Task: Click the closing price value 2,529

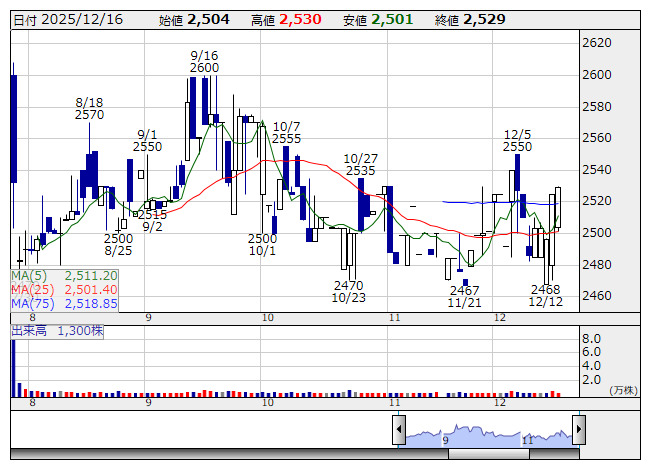Action: pyautogui.click(x=484, y=20)
